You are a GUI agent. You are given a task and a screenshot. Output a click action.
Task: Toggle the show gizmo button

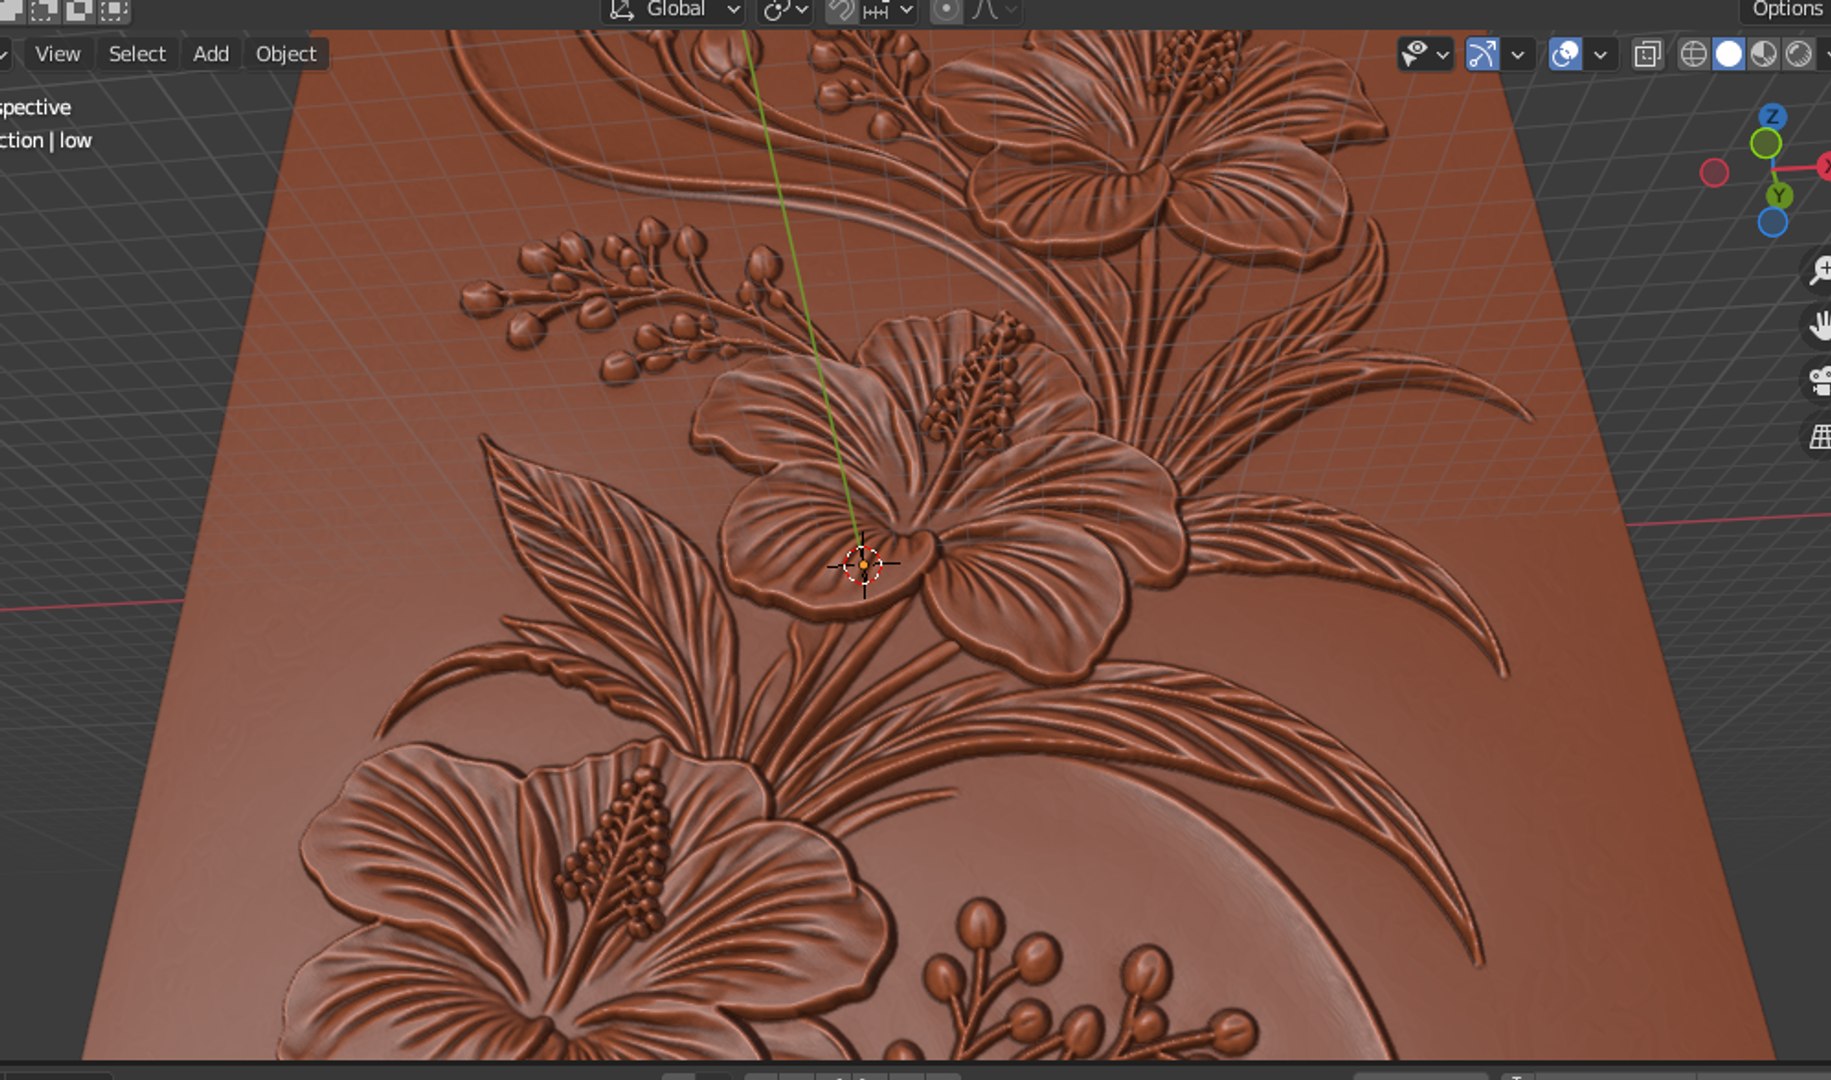click(1482, 54)
